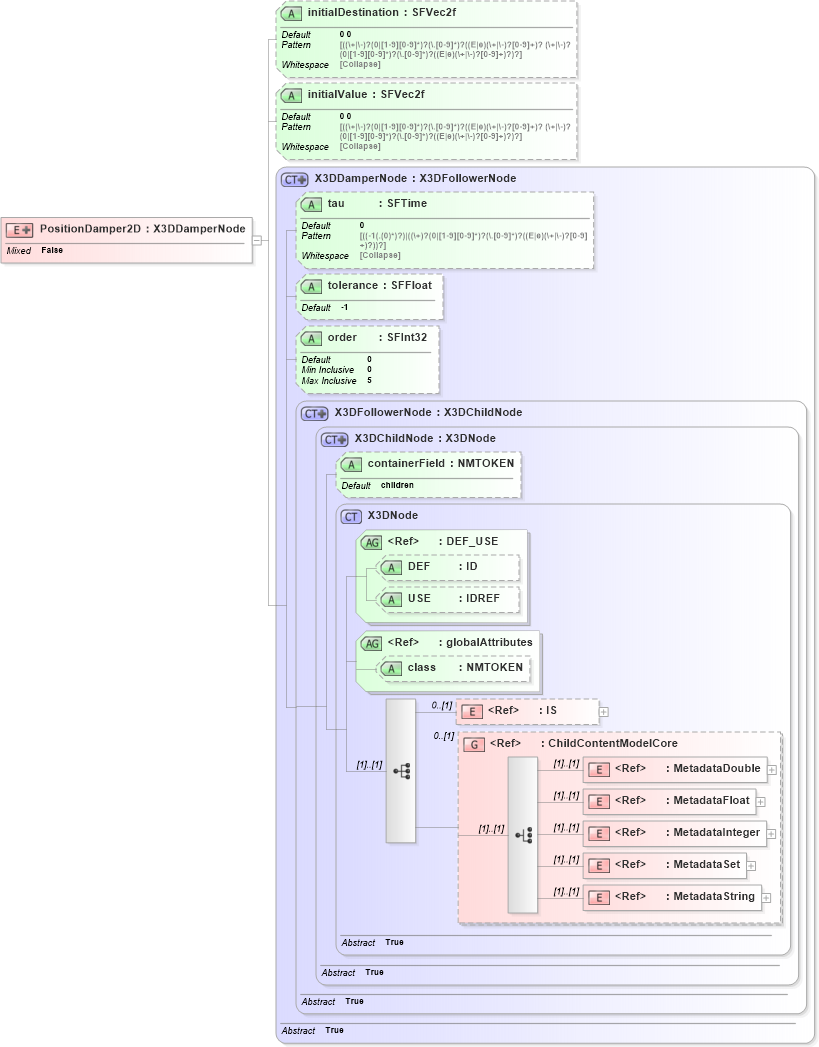
Task: Click the A icon beside containerField
Action: click(x=351, y=465)
